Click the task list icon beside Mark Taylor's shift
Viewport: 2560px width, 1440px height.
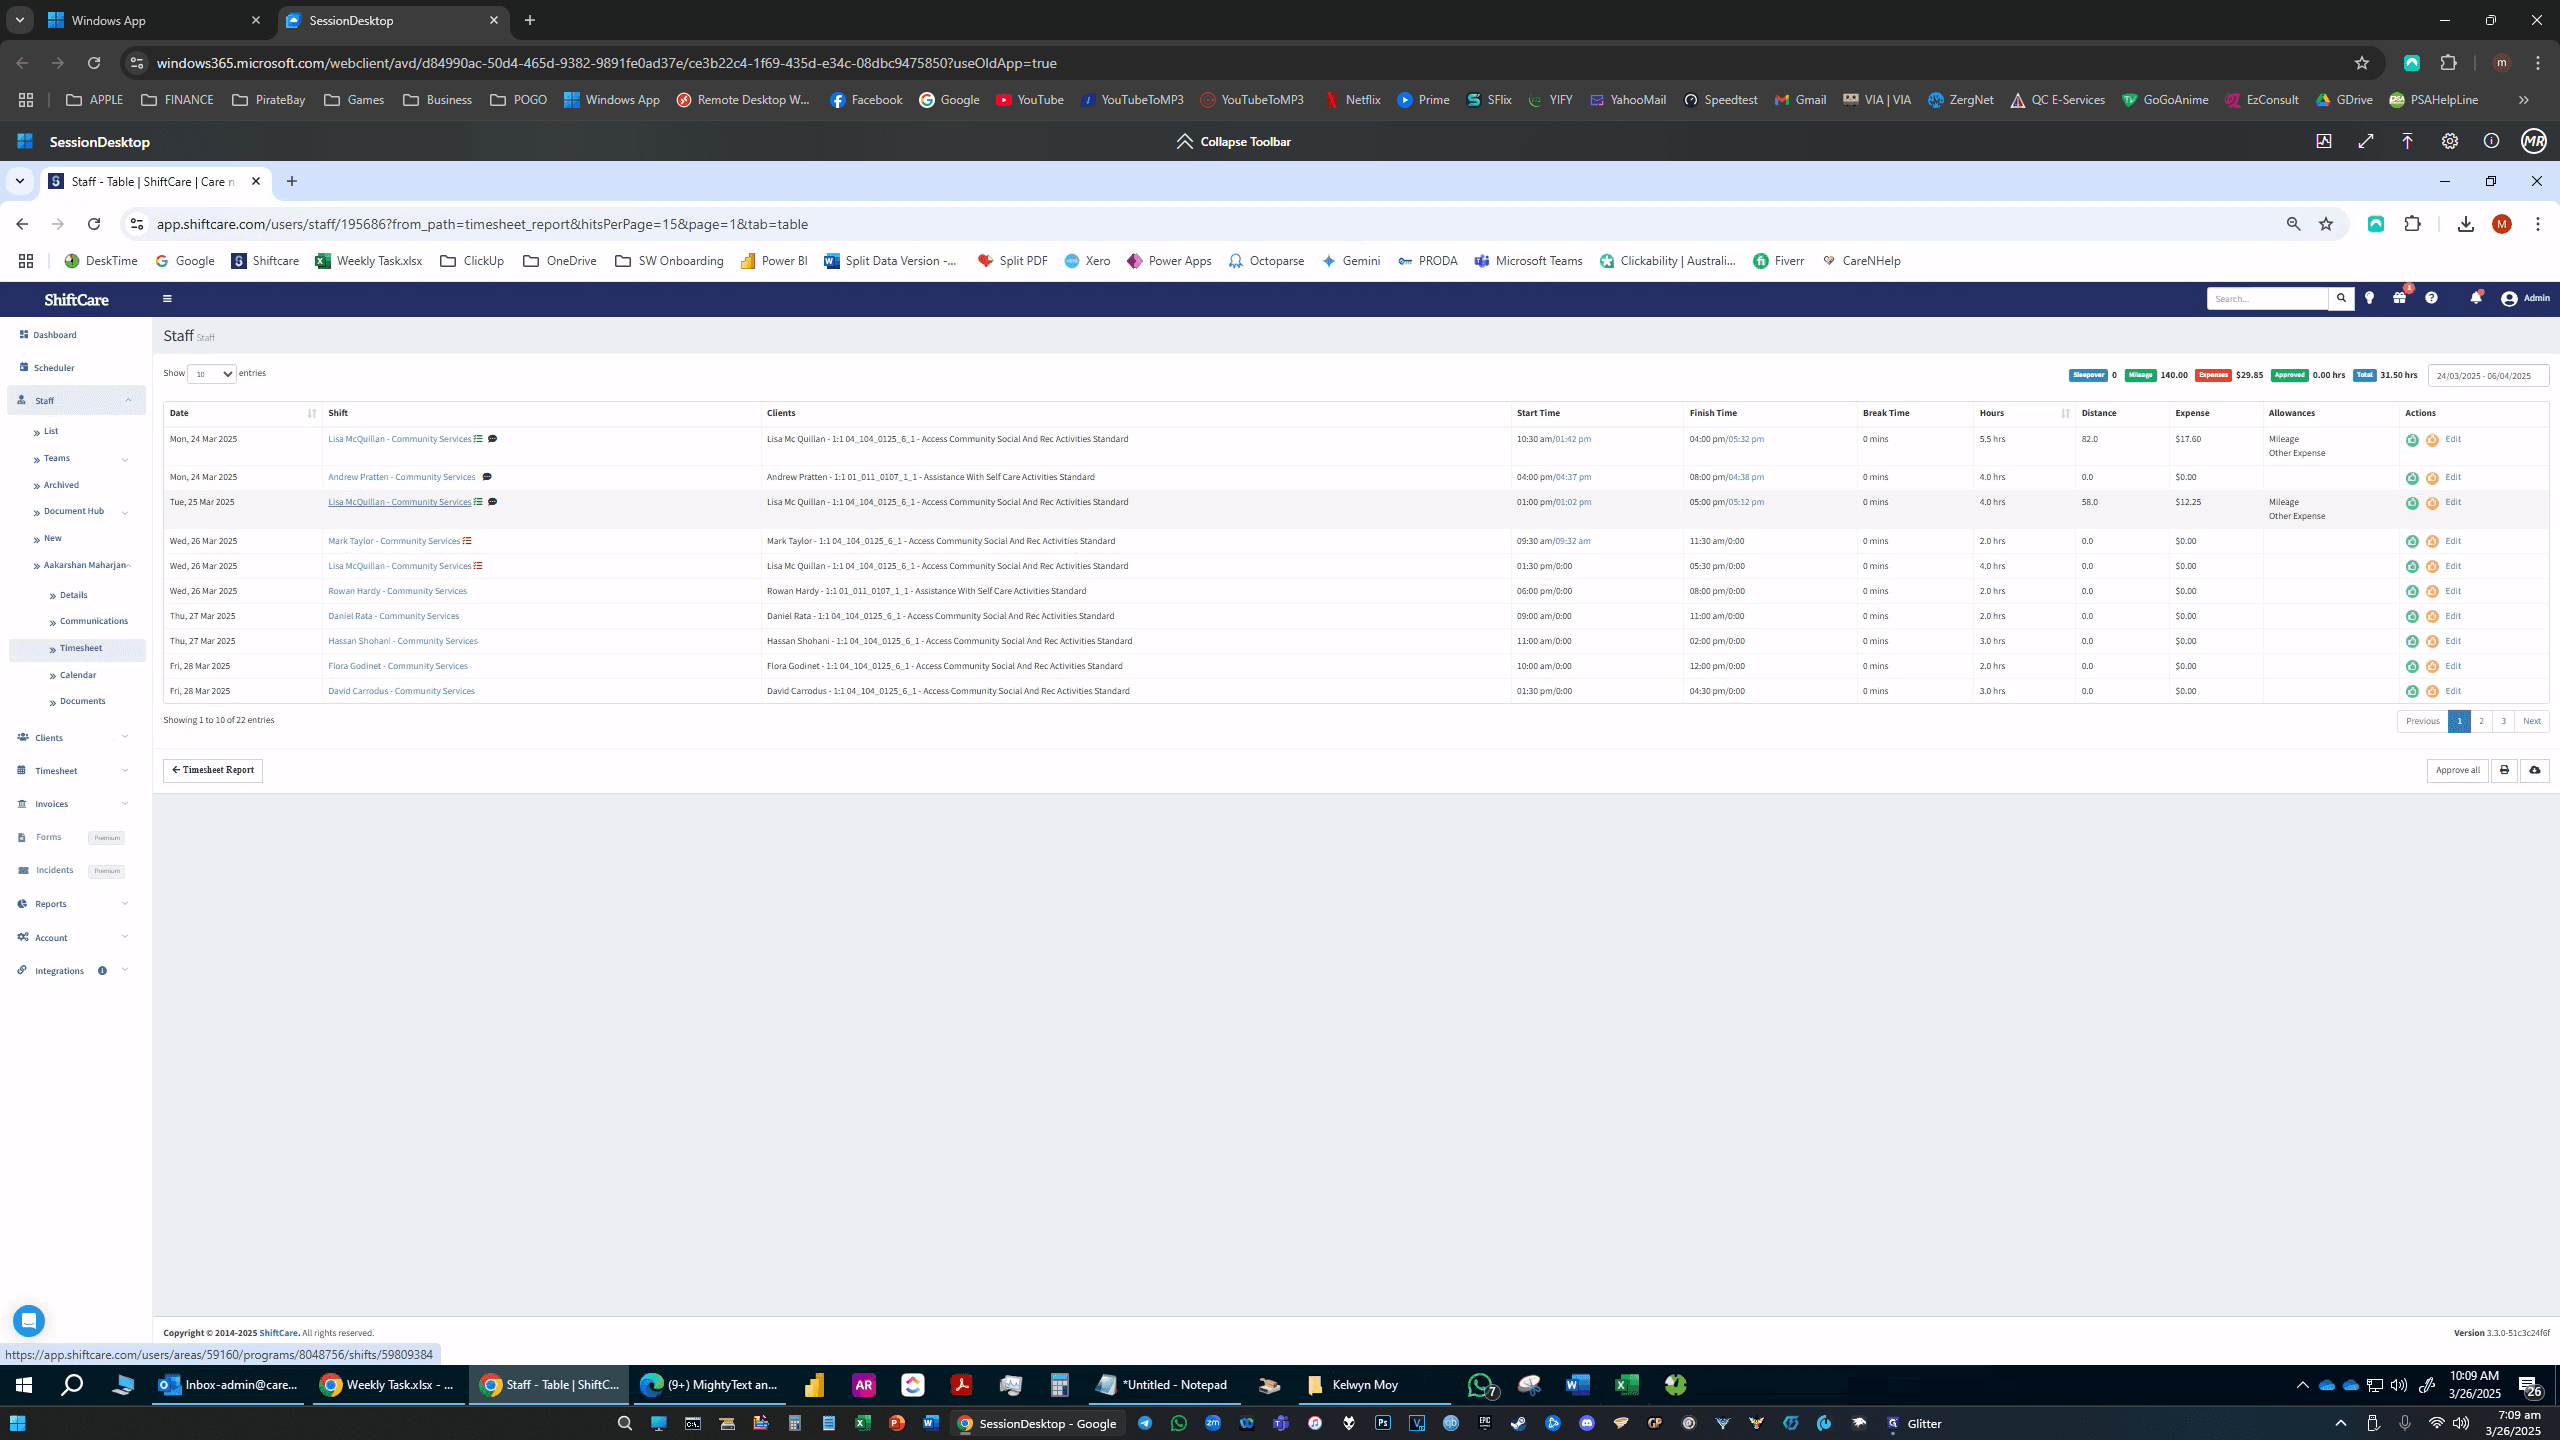point(467,541)
